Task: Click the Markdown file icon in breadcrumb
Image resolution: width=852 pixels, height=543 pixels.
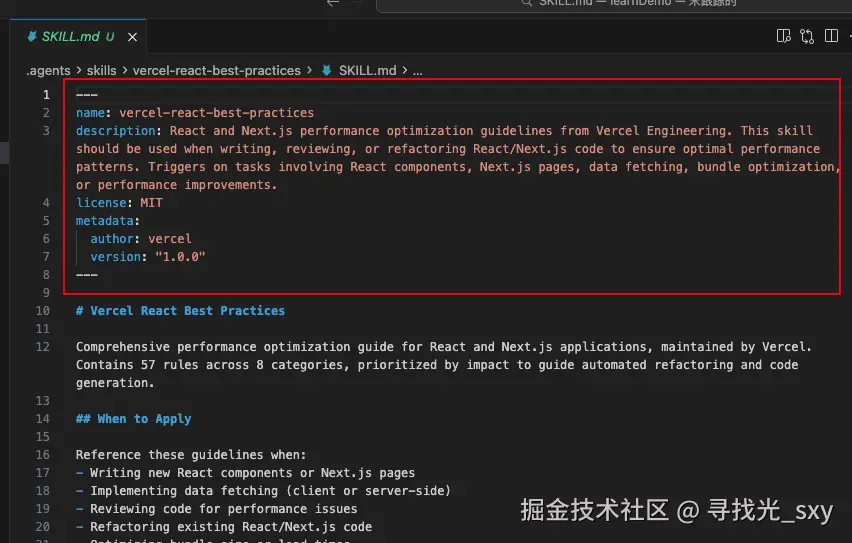Action: (x=327, y=71)
